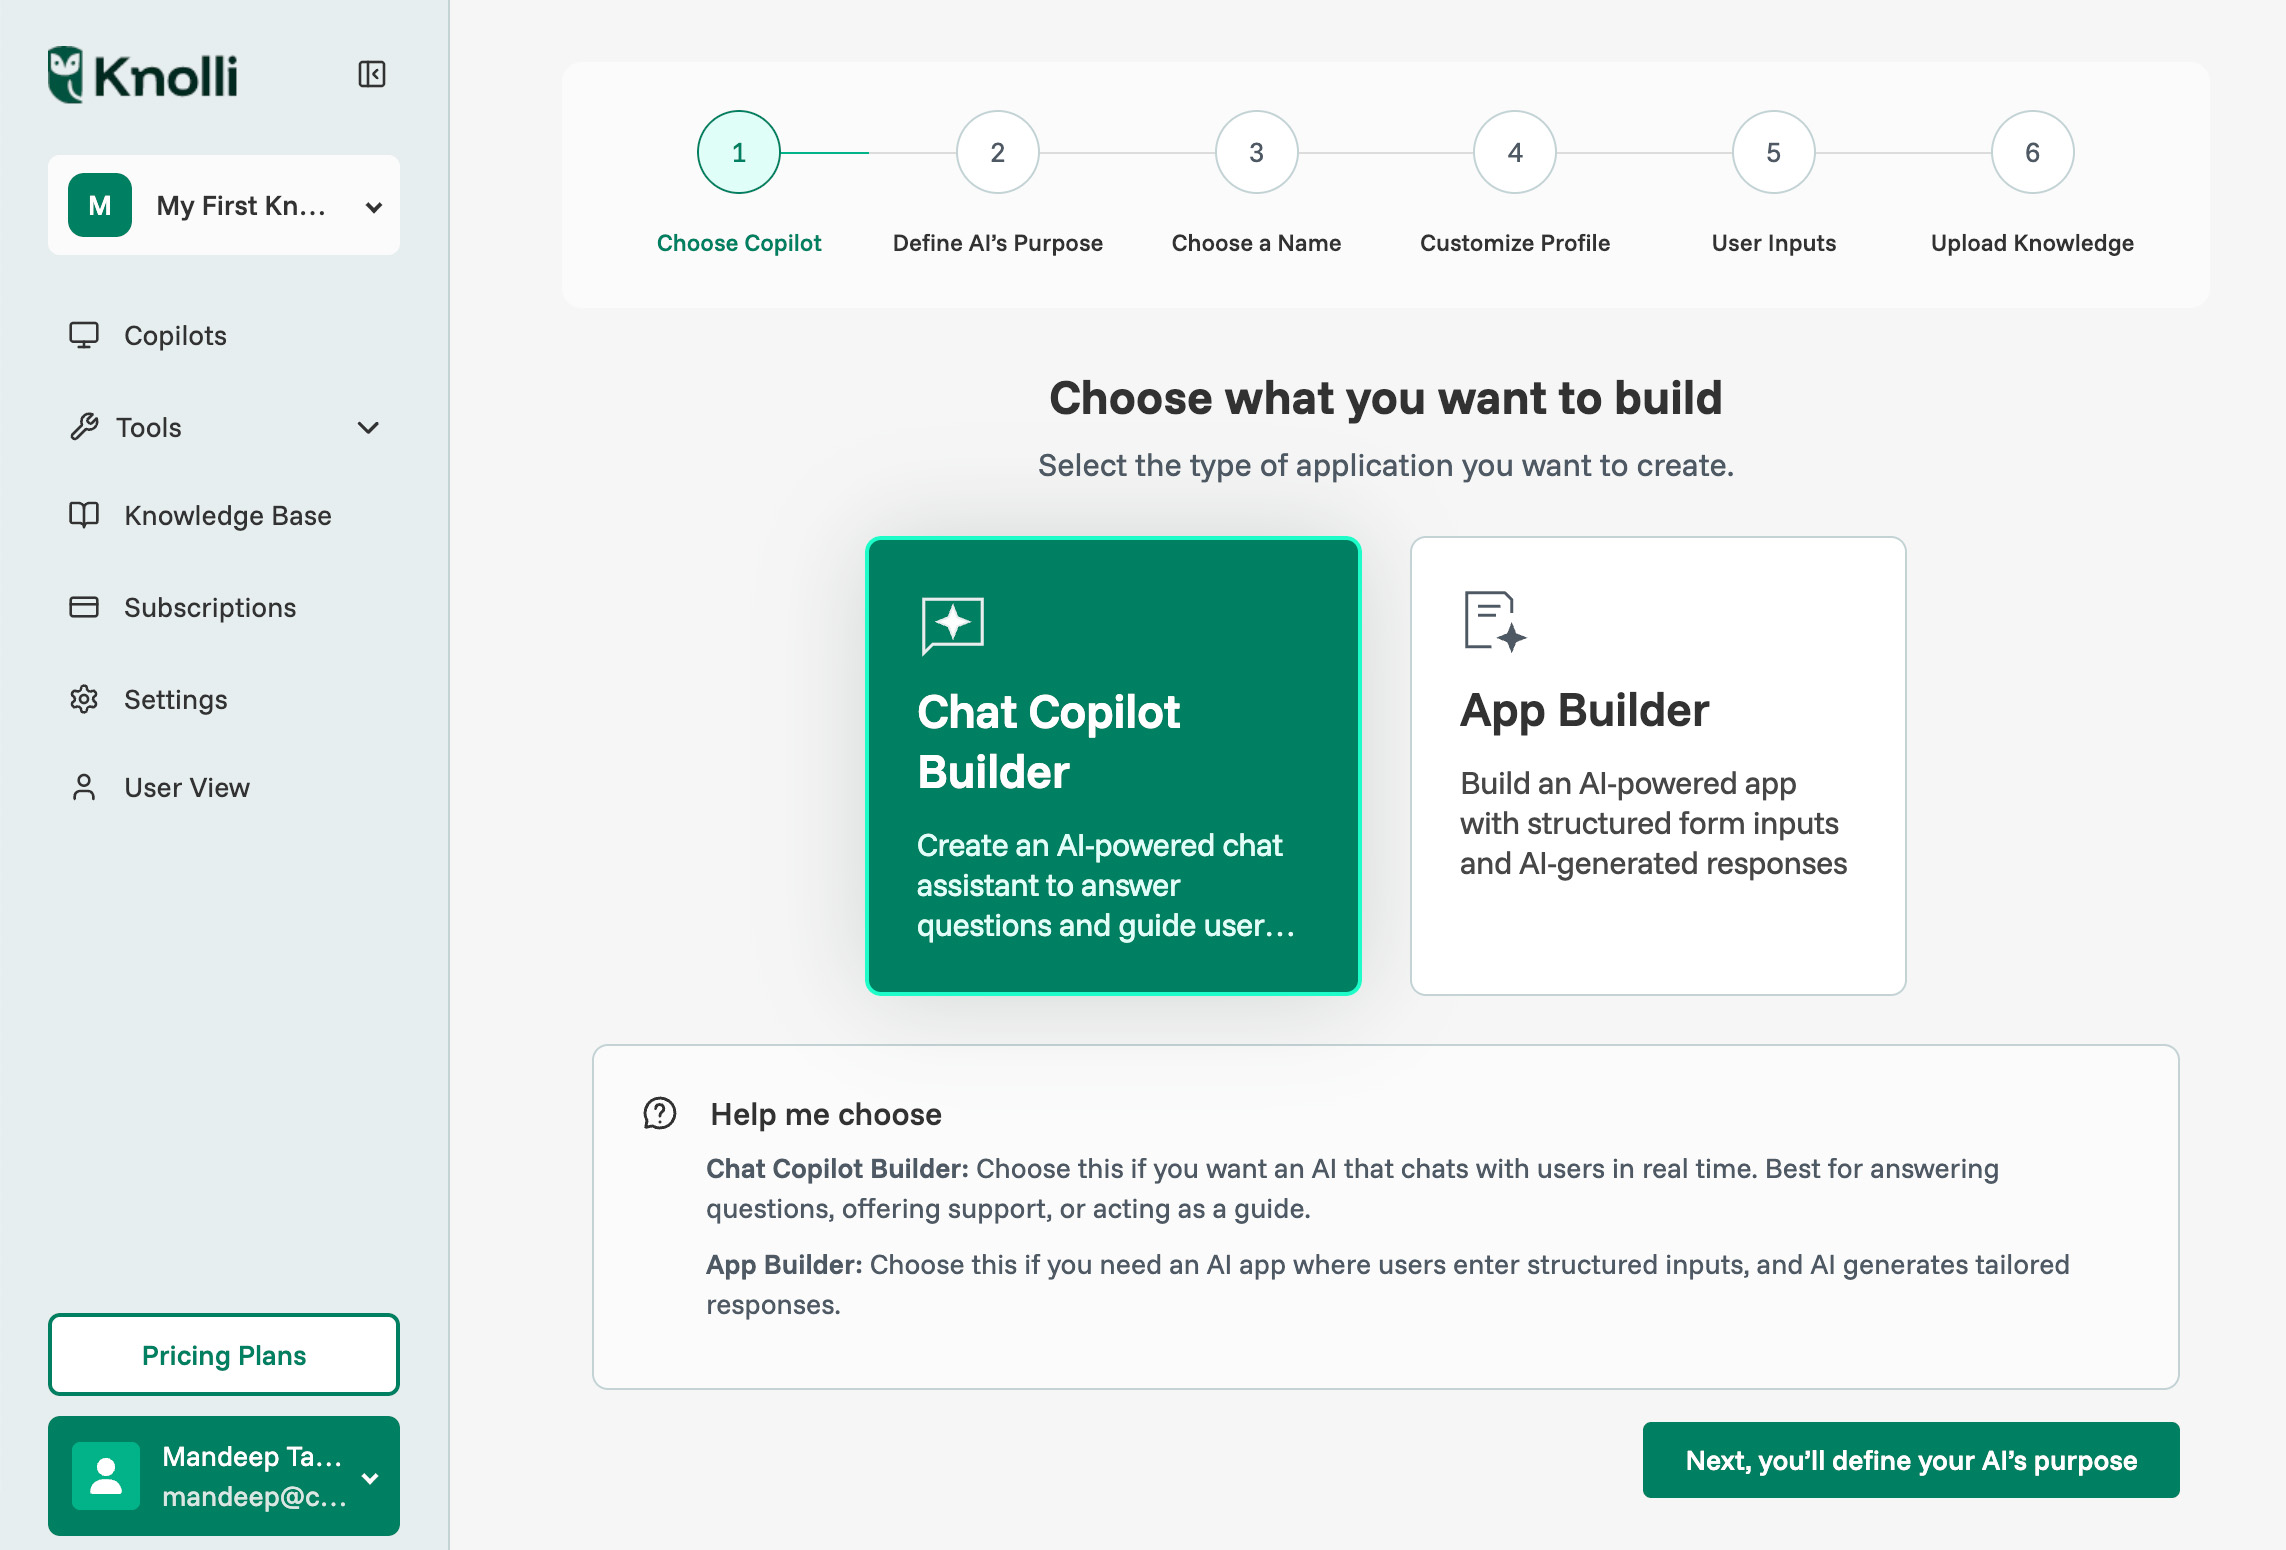Click the Pricing Plans button
The height and width of the screenshot is (1550, 2286).
coord(224,1355)
